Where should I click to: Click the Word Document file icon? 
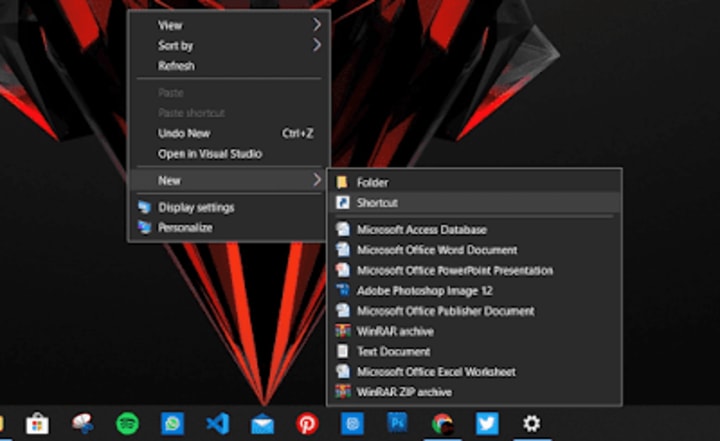pos(343,249)
